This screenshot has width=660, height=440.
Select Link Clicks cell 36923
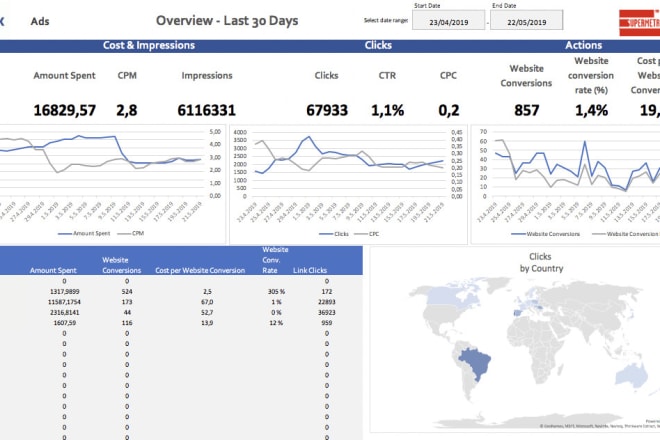pyautogui.click(x=327, y=312)
